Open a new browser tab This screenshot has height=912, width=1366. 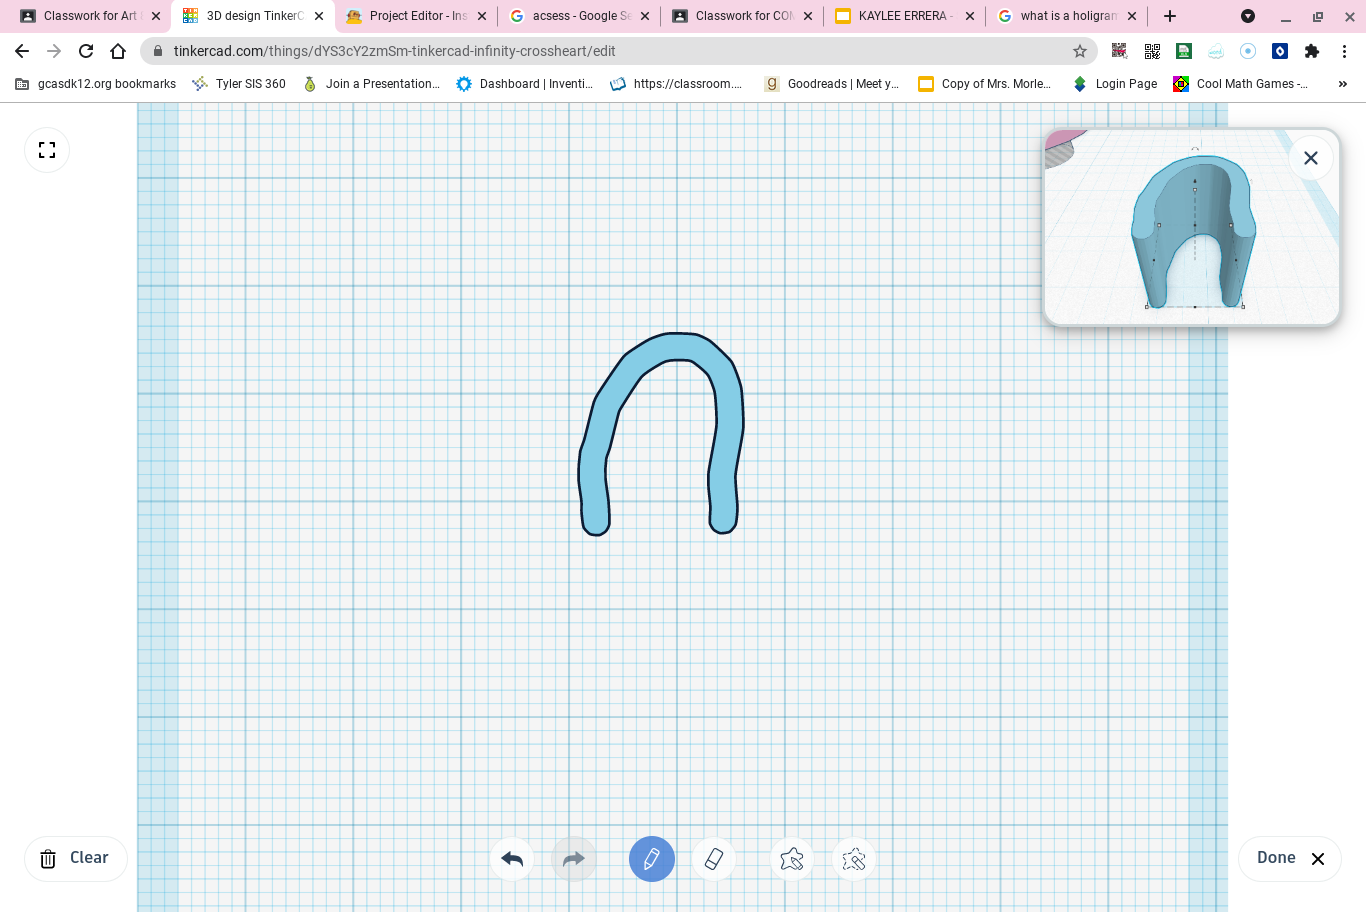pyautogui.click(x=1170, y=16)
